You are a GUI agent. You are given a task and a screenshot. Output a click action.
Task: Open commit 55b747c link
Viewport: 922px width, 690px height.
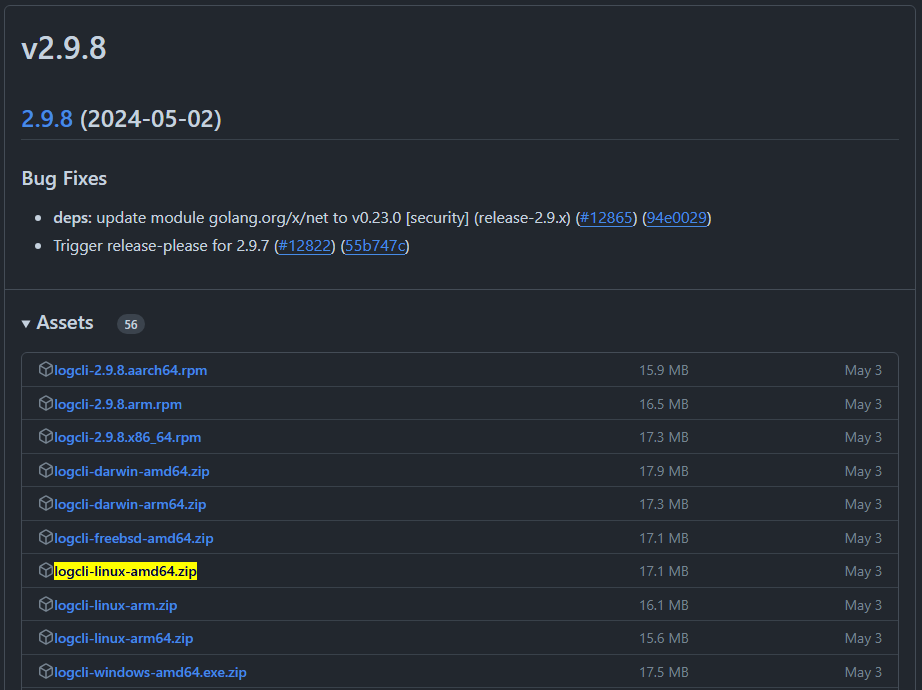[x=375, y=246]
